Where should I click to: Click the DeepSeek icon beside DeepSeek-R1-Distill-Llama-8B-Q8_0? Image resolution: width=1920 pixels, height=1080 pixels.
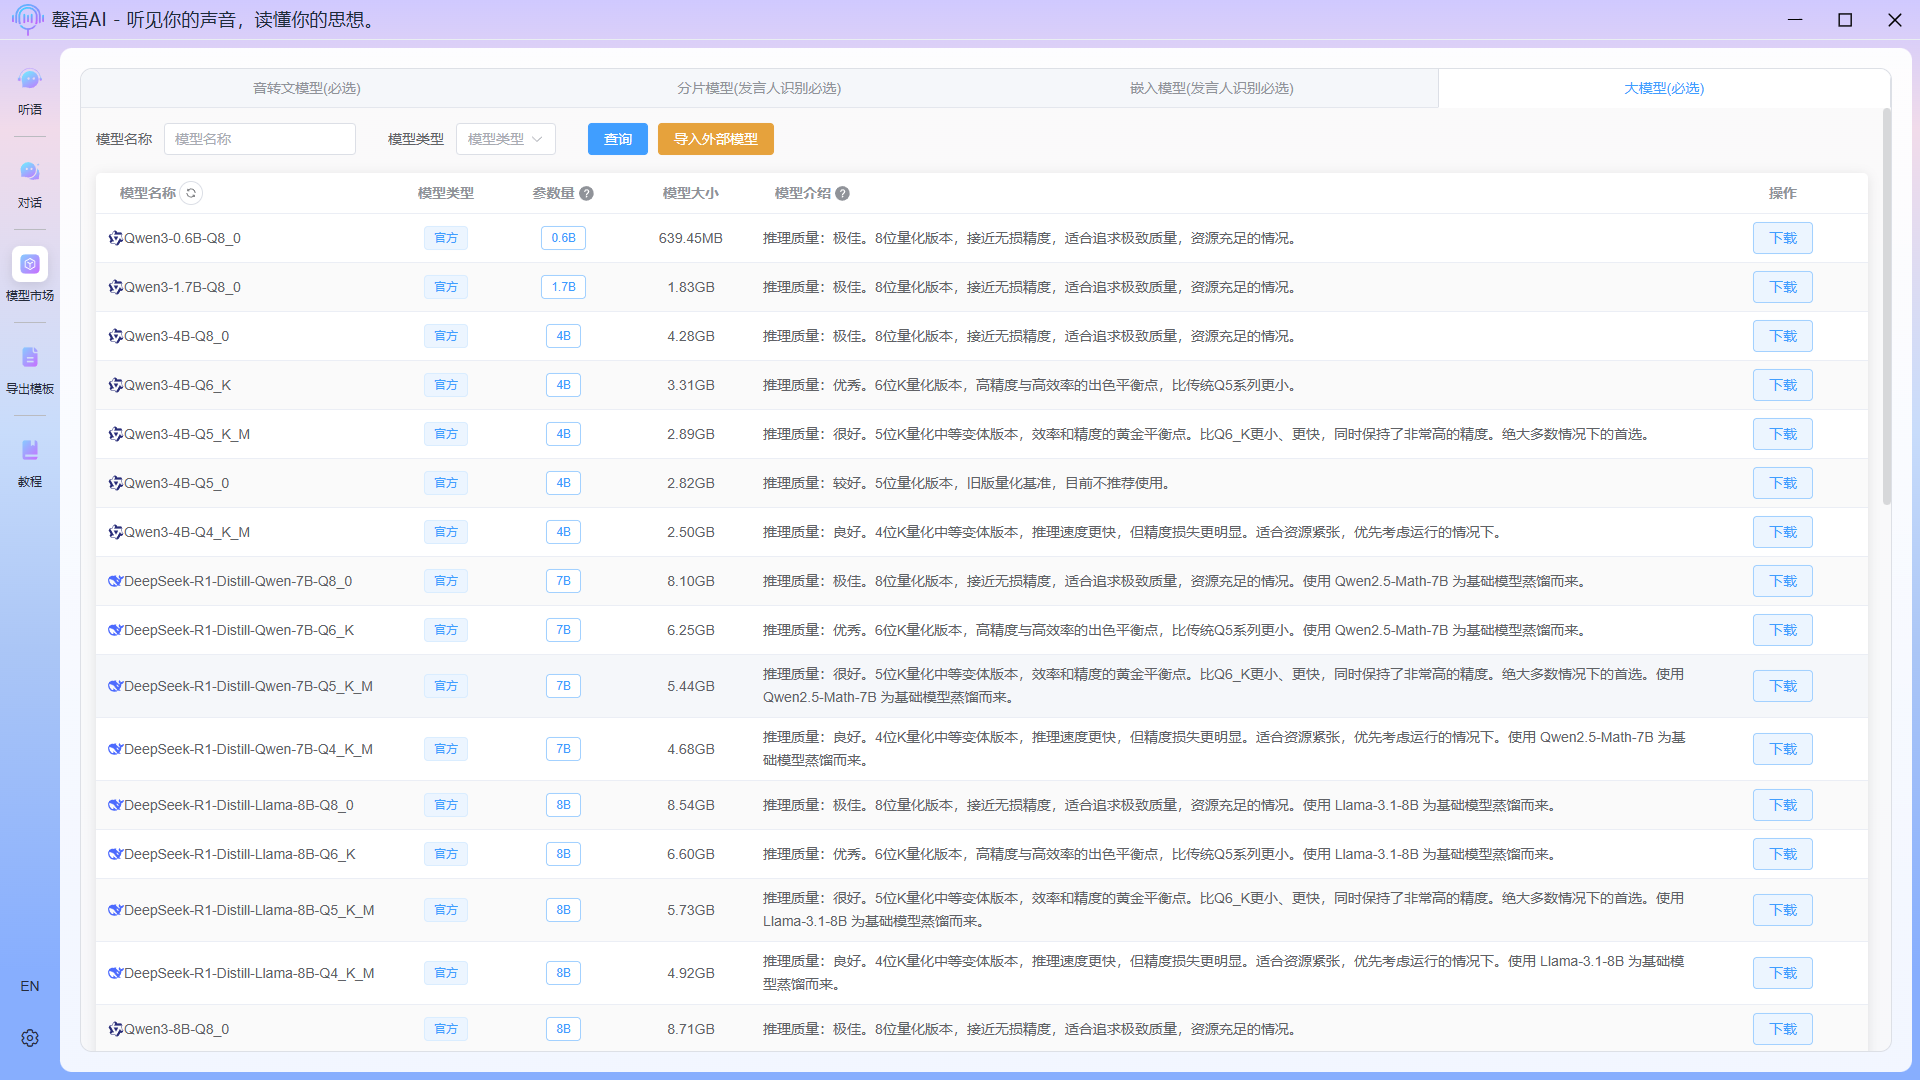(115, 805)
